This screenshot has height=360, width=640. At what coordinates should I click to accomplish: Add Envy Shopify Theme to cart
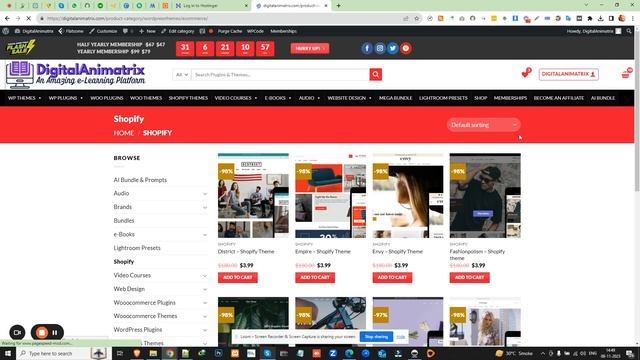pos(392,277)
